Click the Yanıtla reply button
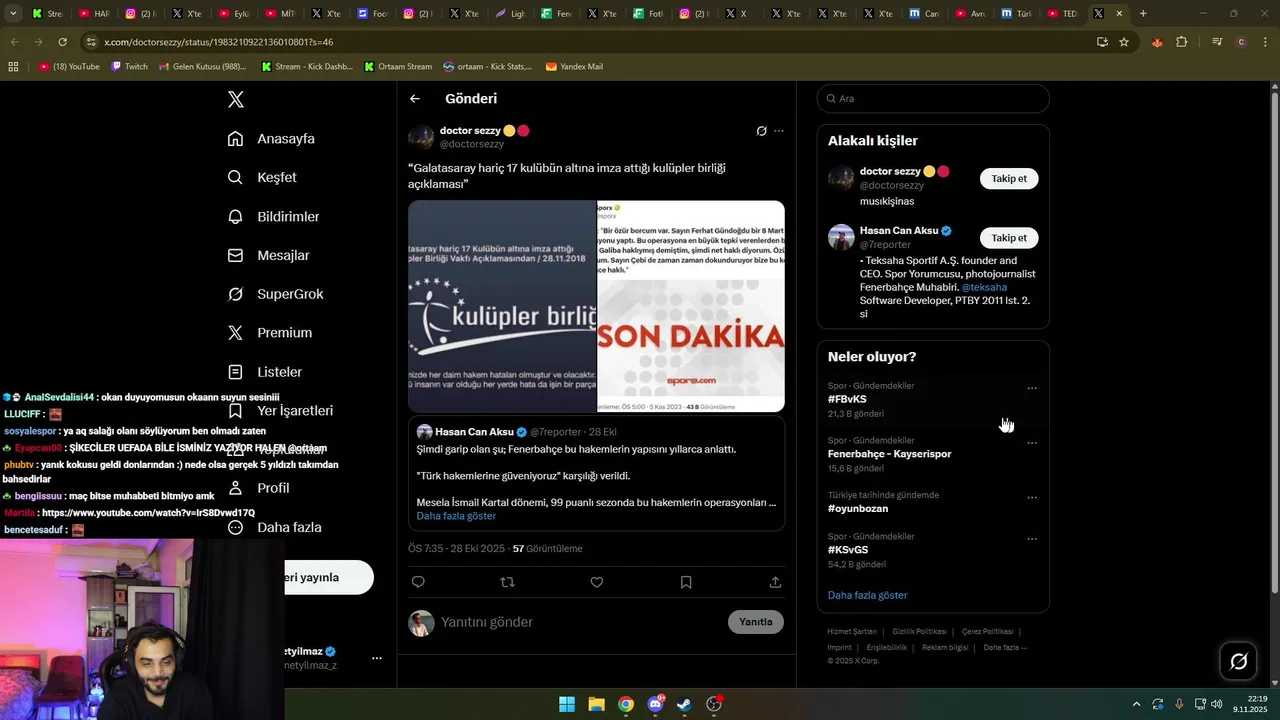 pos(756,622)
